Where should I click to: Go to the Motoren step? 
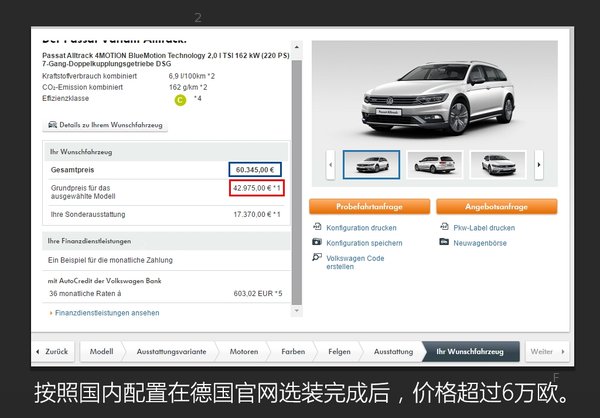pos(244,351)
